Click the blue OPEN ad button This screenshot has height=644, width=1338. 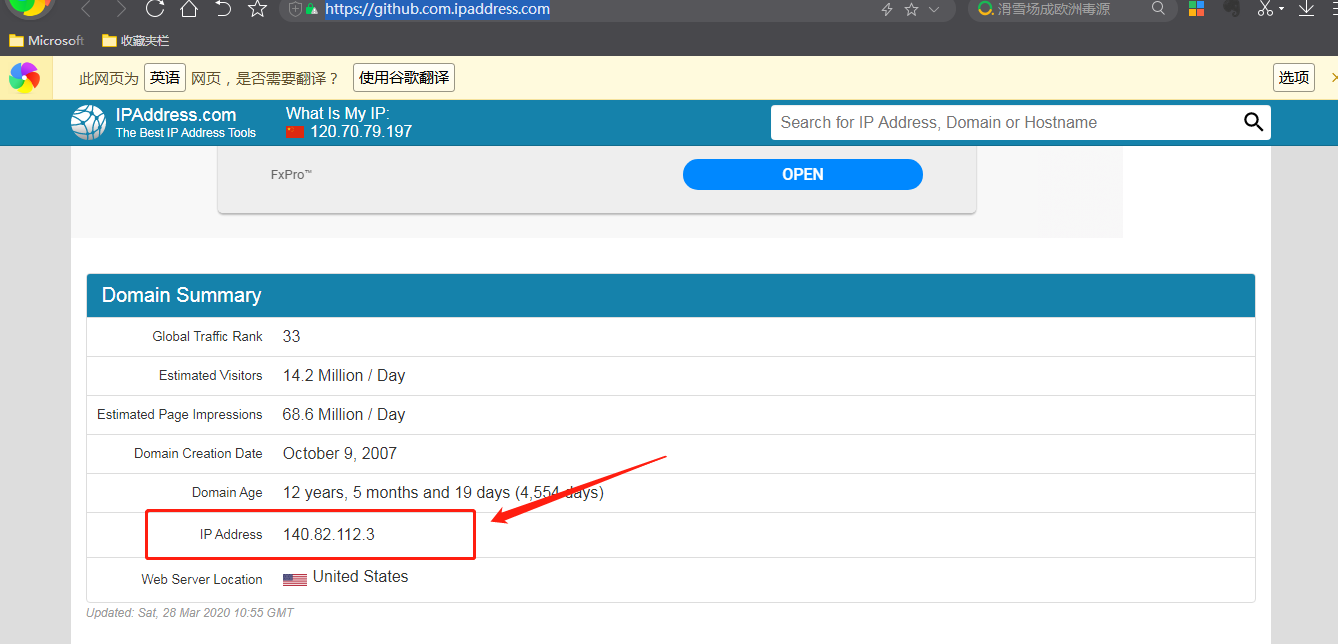tap(803, 174)
